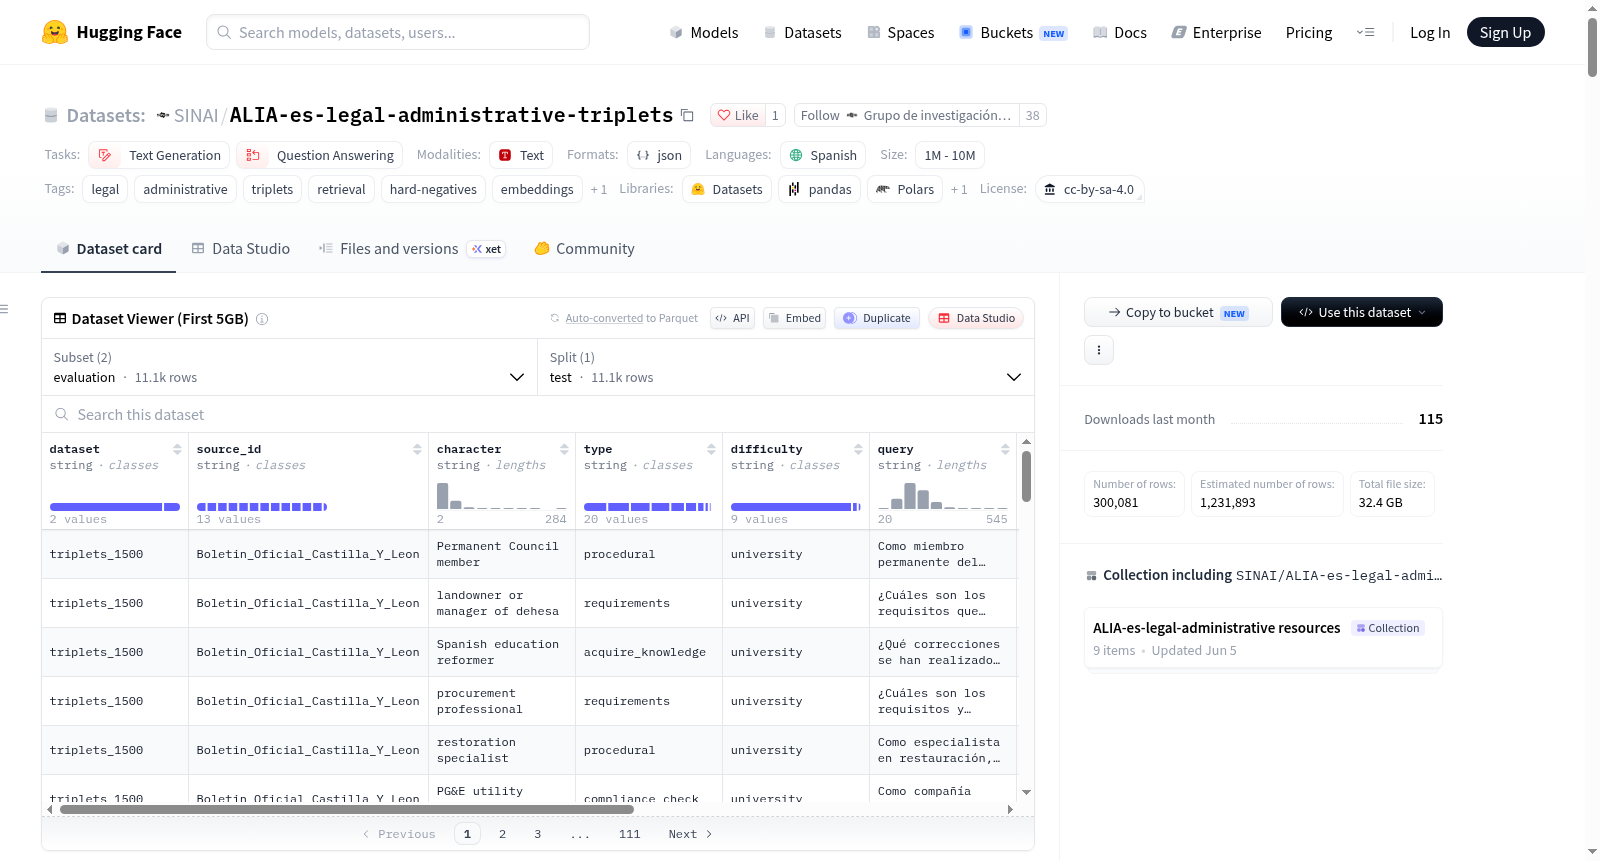Sort by the character column icon
The width and height of the screenshot is (1600, 861).
tap(564, 449)
